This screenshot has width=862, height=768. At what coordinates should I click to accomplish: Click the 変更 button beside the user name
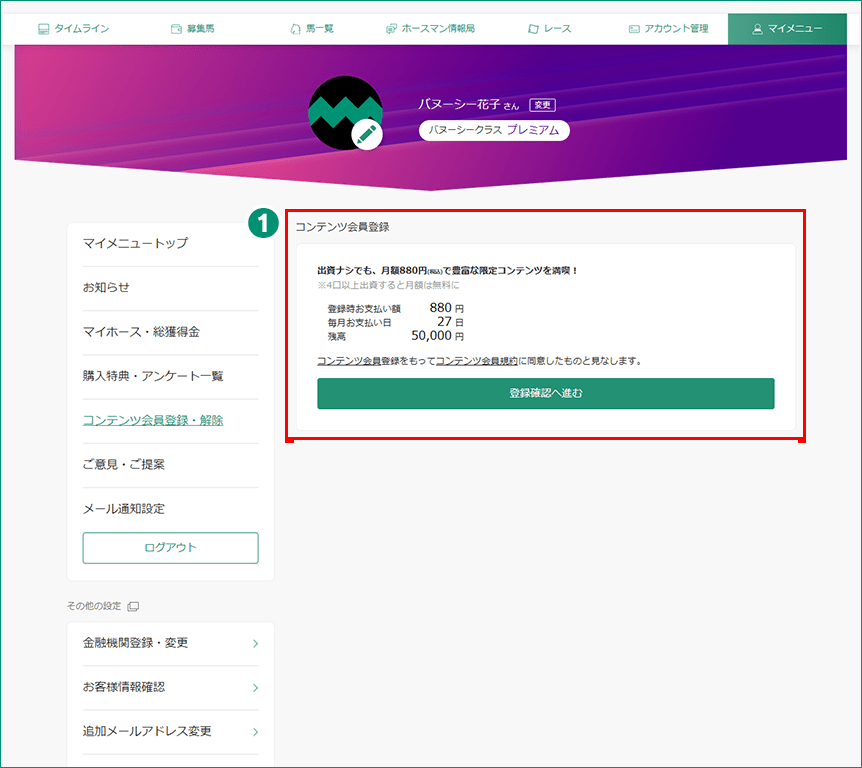tap(543, 105)
